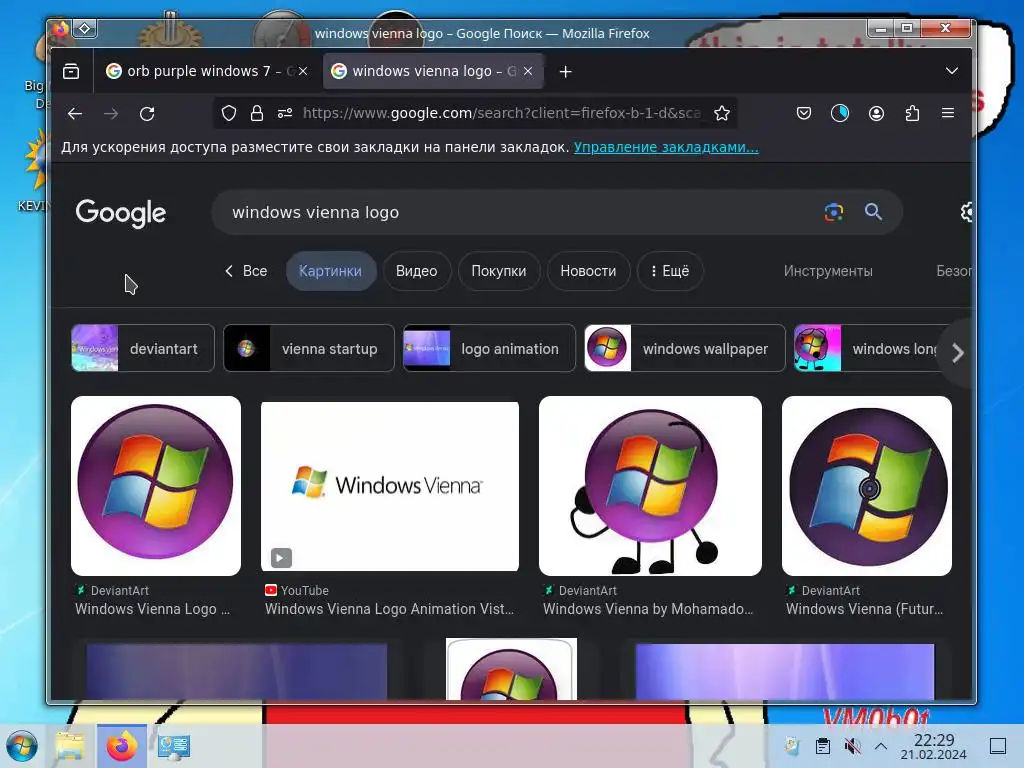Click Firefox icon in taskbar

[x=122, y=746]
